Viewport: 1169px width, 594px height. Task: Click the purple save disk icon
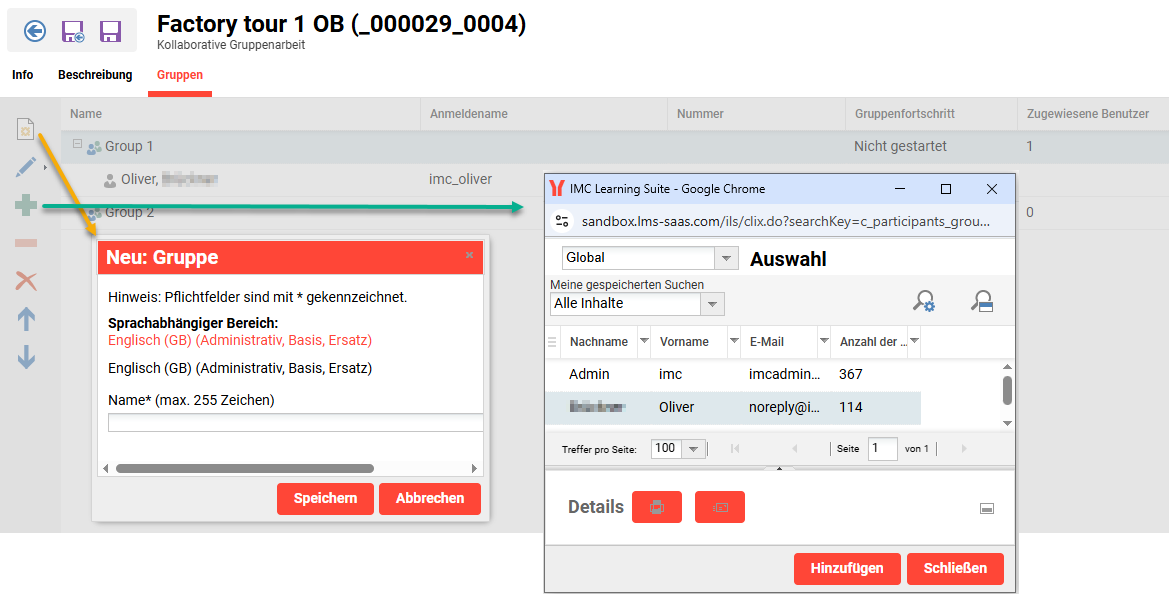click(110, 31)
